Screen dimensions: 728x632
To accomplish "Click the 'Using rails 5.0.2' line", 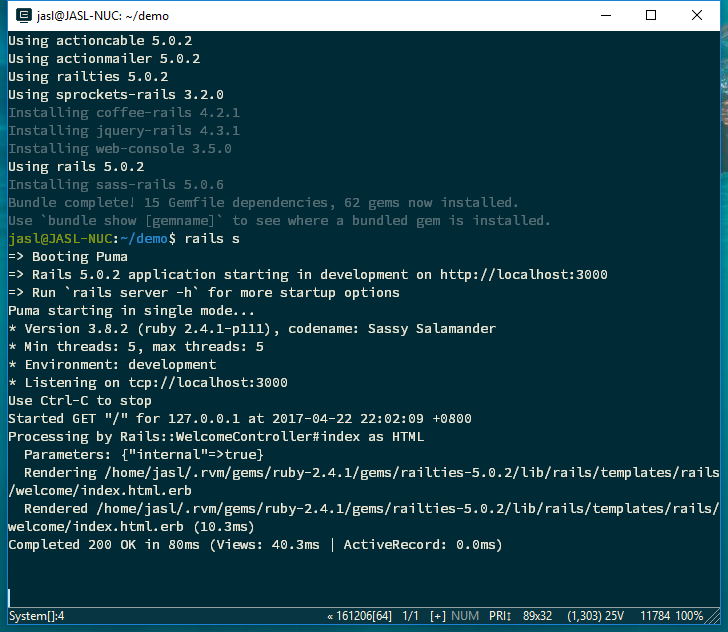I will (76, 167).
